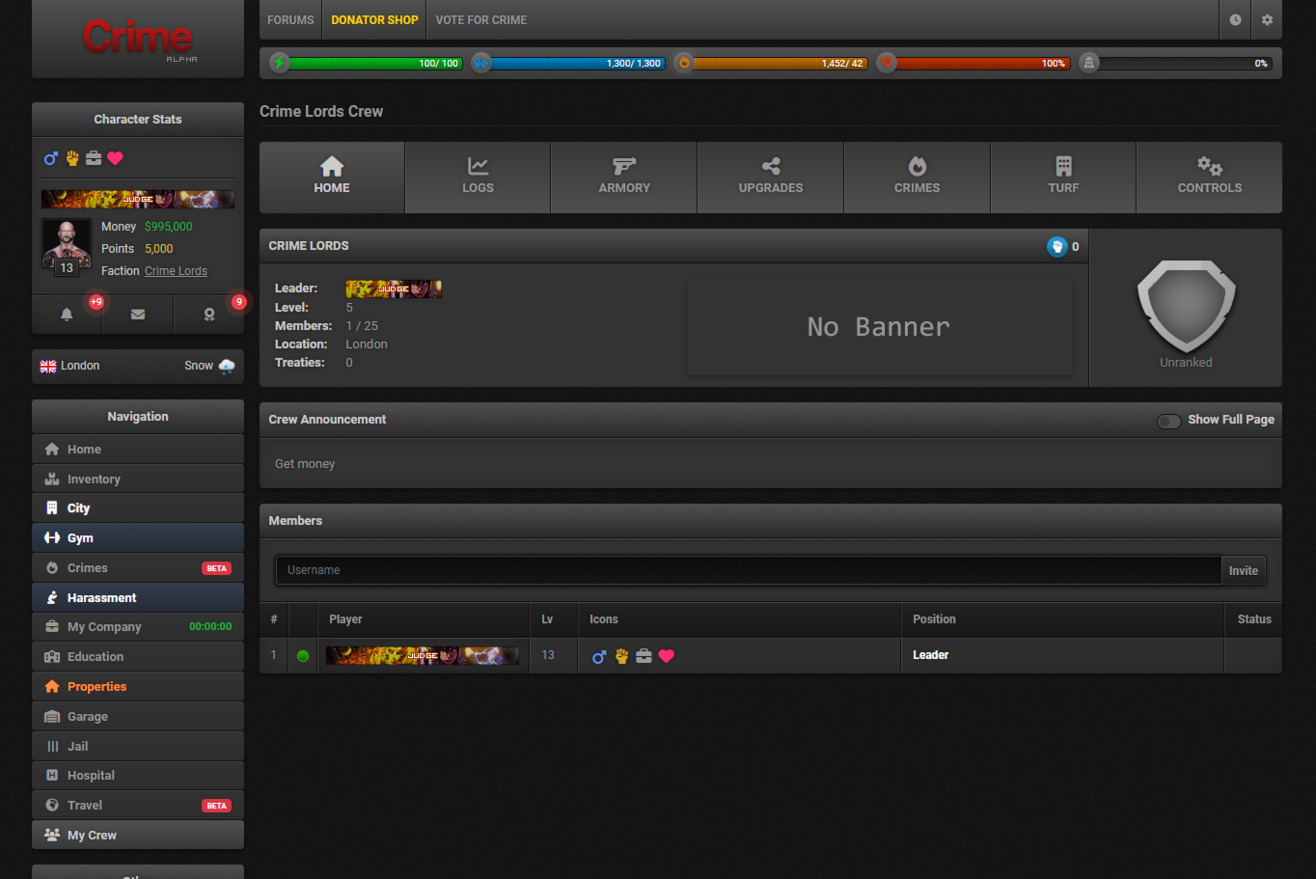The height and width of the screenshot is (879, 1316).
Task: Open the Controls tab
Action: pyautogui.click(x=1209, y=177)
